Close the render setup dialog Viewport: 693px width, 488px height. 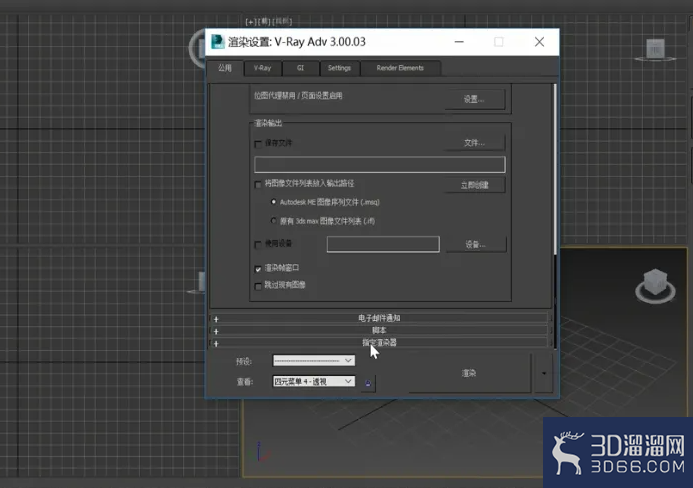pos(539,42)
